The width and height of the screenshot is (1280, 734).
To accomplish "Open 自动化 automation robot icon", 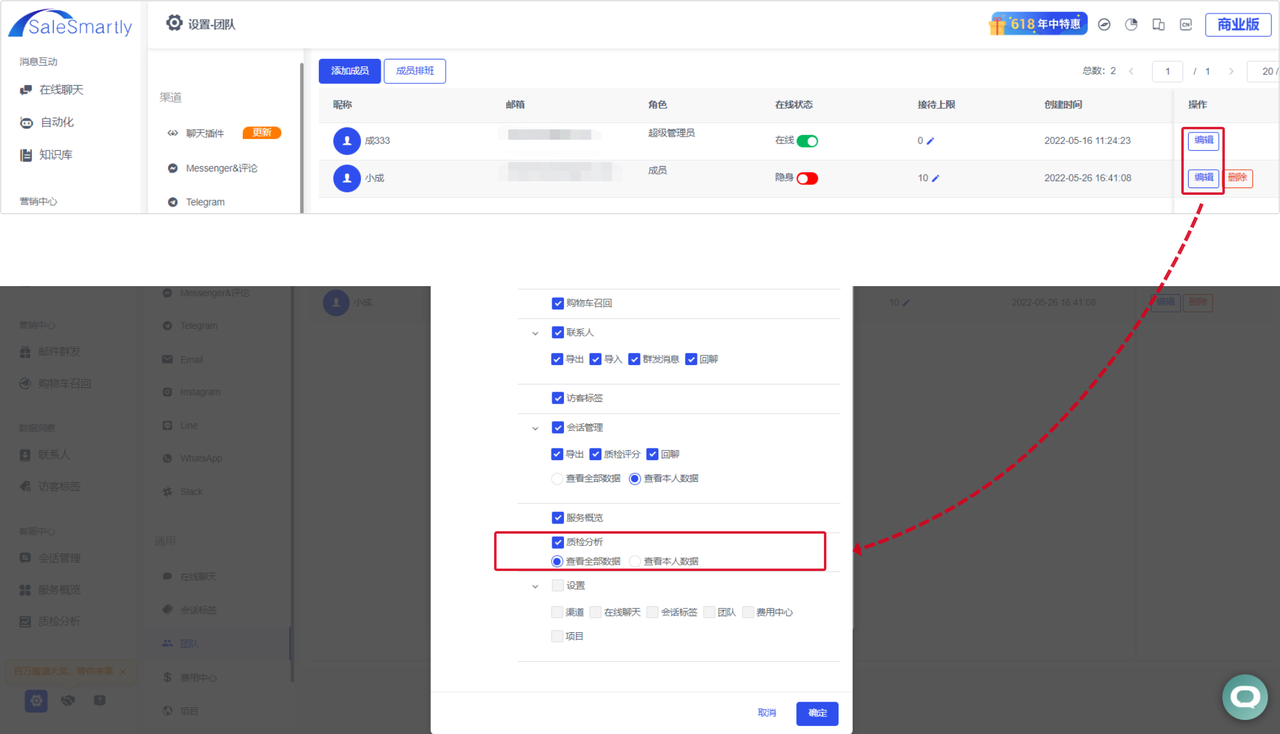I will (26, 122).
